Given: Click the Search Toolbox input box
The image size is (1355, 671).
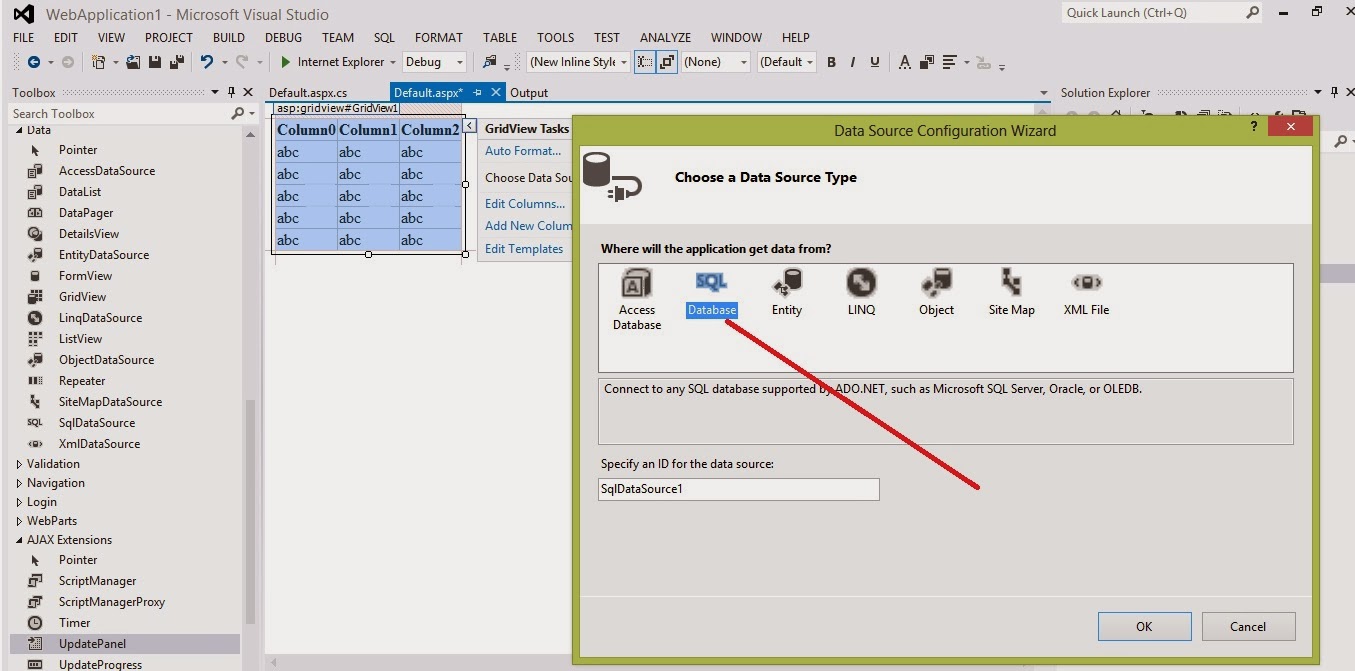Looking at the screenshot, I should click(120, 114).
